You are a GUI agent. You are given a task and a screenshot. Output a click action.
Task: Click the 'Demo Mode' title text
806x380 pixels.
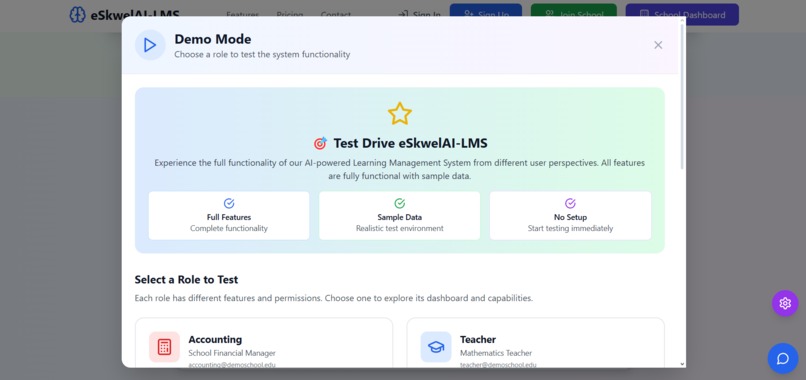click(212, 39)
